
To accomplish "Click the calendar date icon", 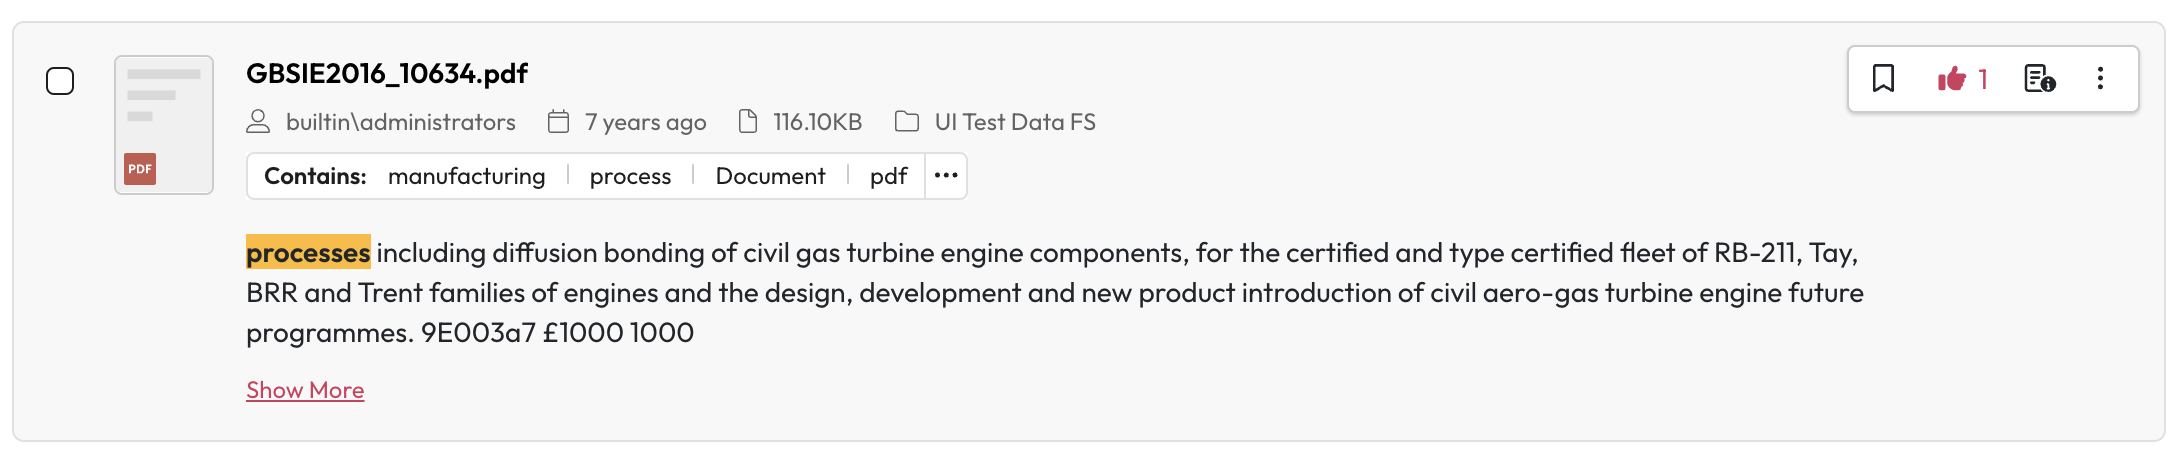I will (x=558, y=122).
